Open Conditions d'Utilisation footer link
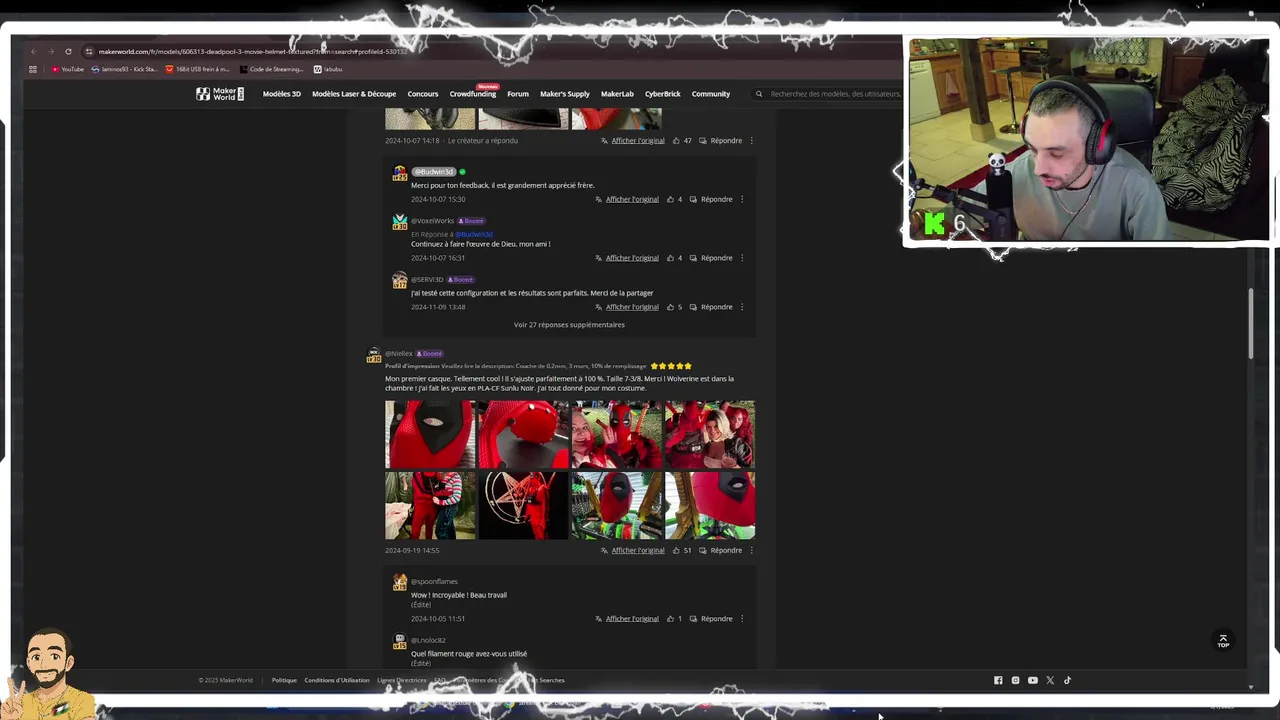The height and width of the screenshot is (720, 1280). [x=337, y=681]
